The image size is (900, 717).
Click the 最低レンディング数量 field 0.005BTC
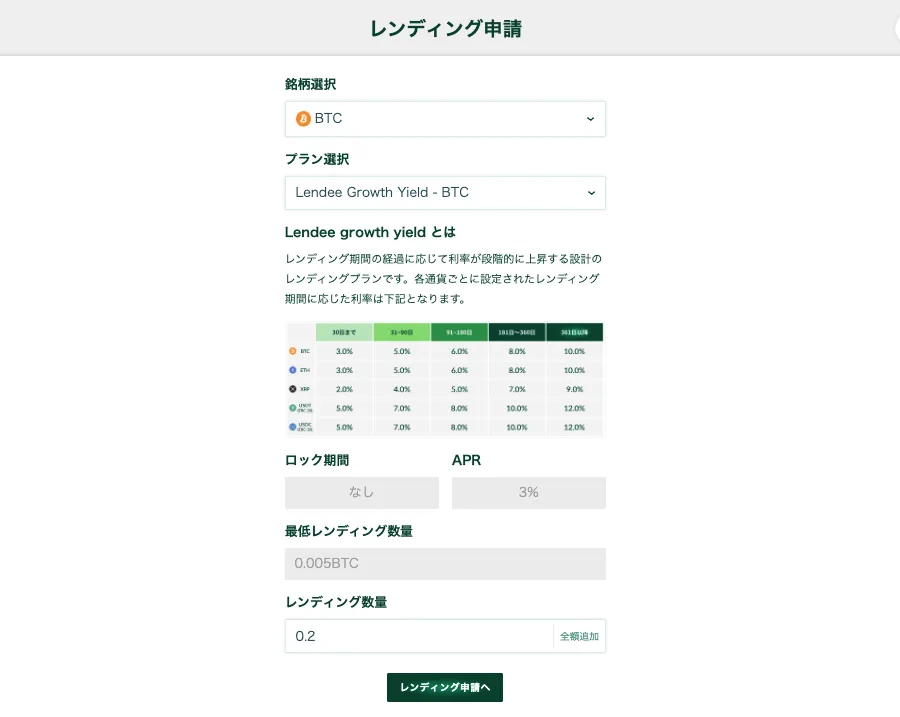pos(445,564)
